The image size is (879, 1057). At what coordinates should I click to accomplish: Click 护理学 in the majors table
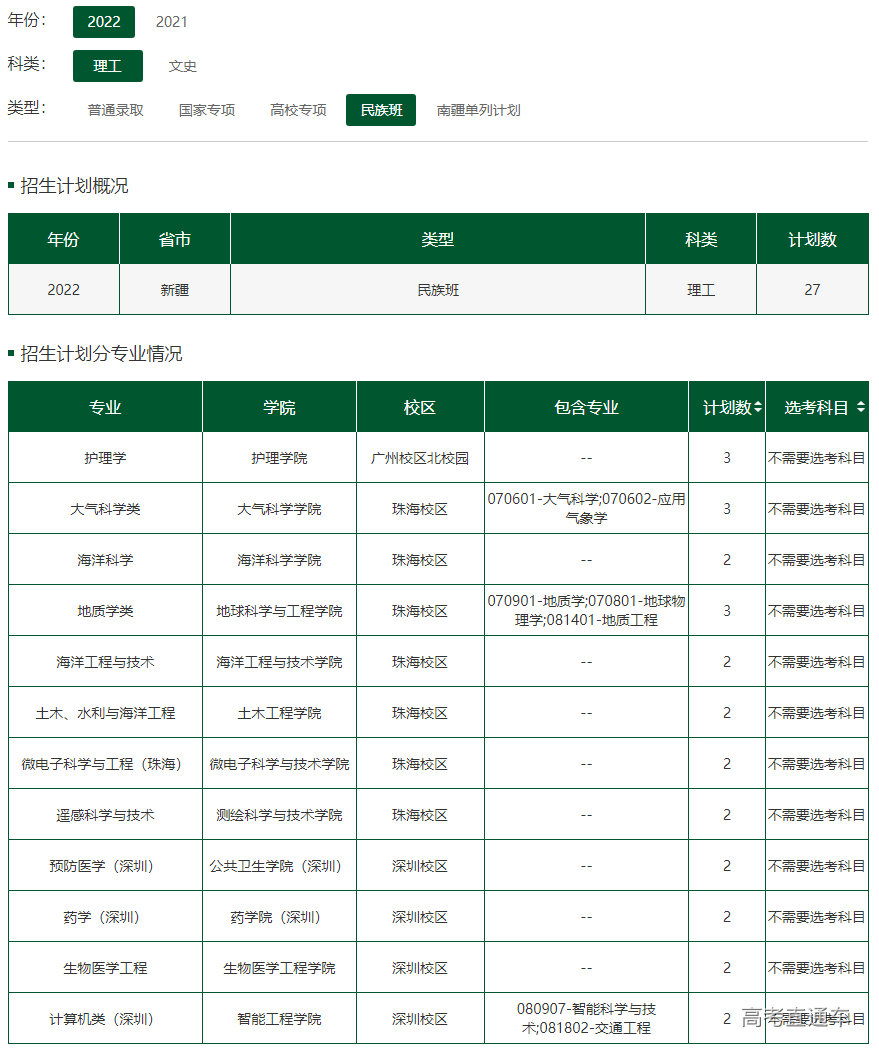[105, 457]
